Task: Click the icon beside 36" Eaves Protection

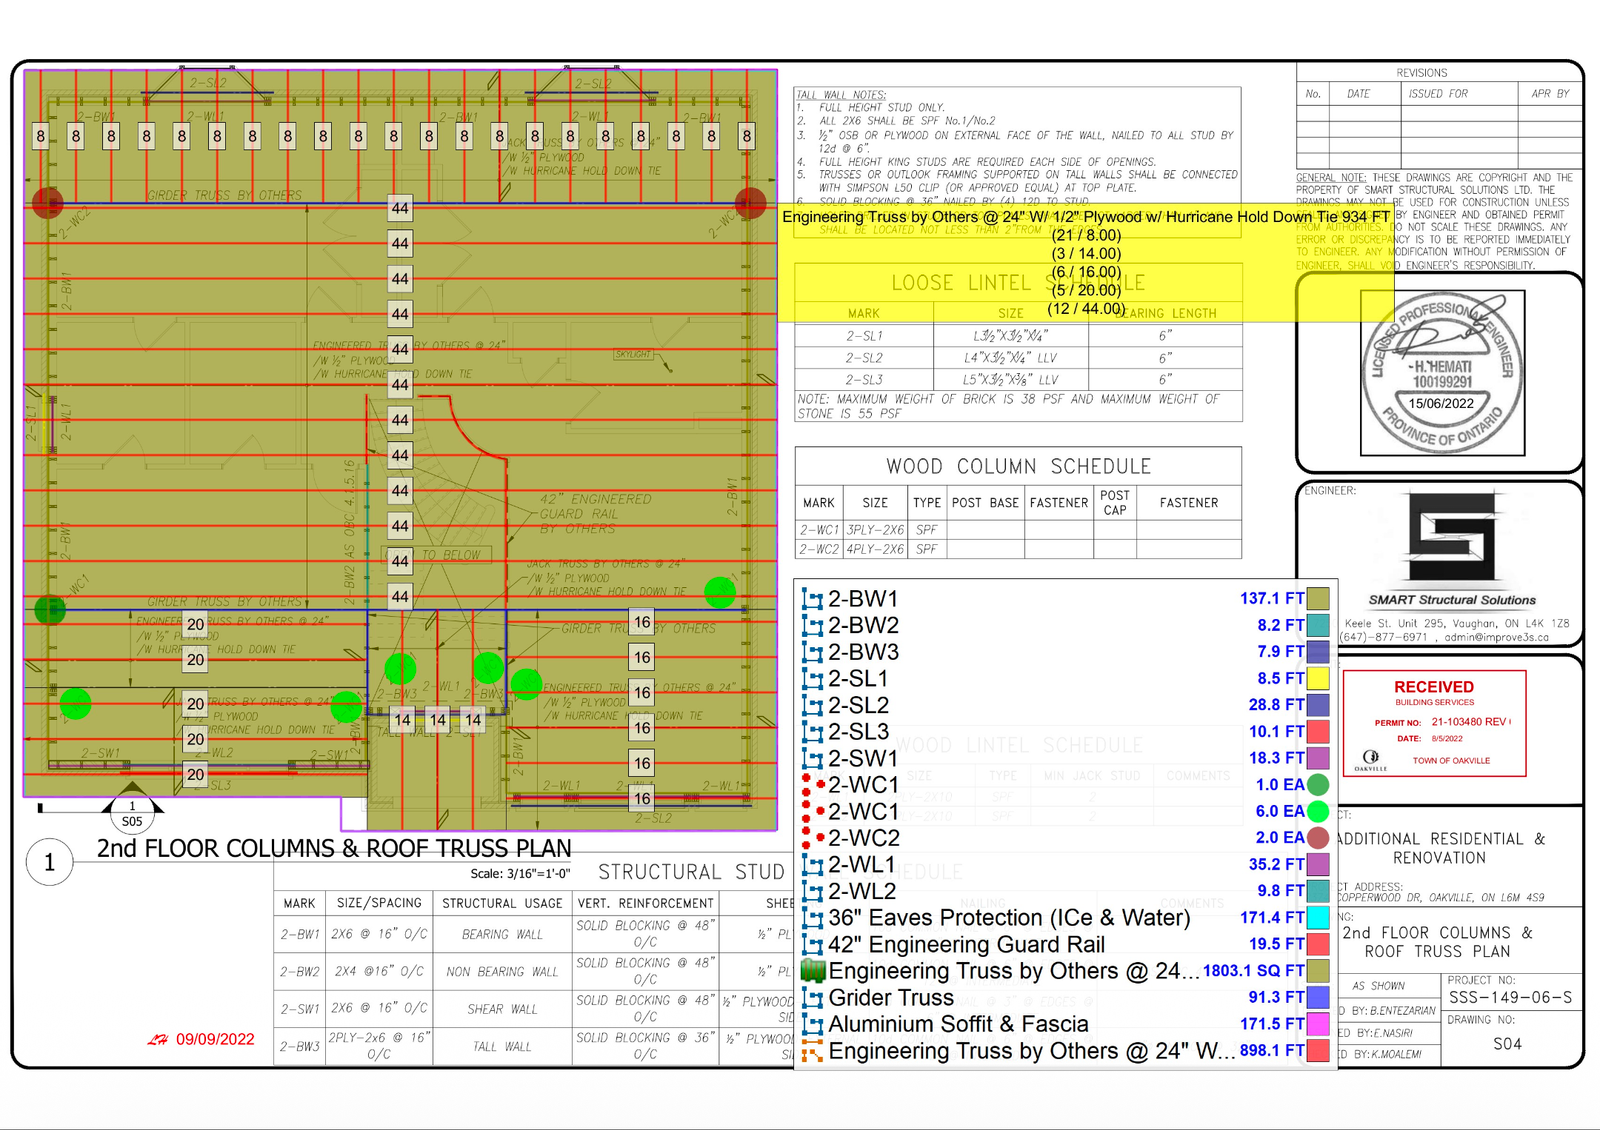Action: point(812,918)
